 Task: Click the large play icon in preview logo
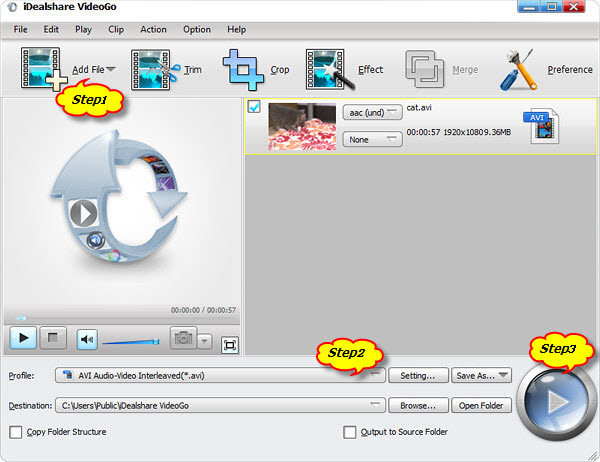pos(83,213)
